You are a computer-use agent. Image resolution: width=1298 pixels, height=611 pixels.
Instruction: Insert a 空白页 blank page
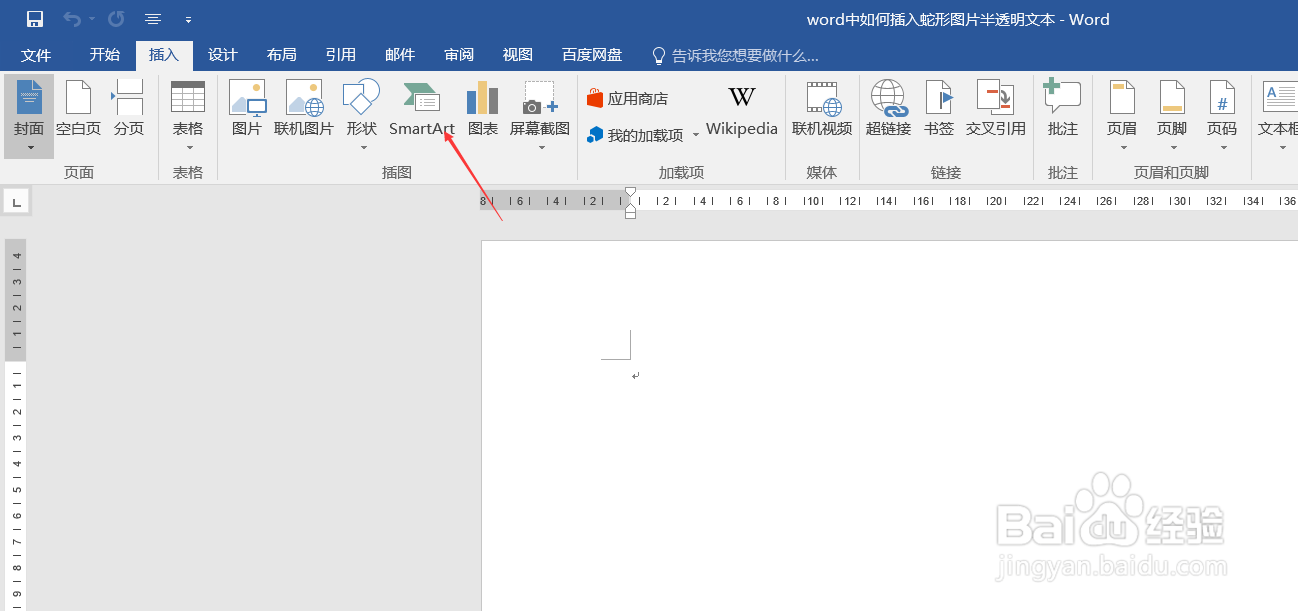coord(78,108)
